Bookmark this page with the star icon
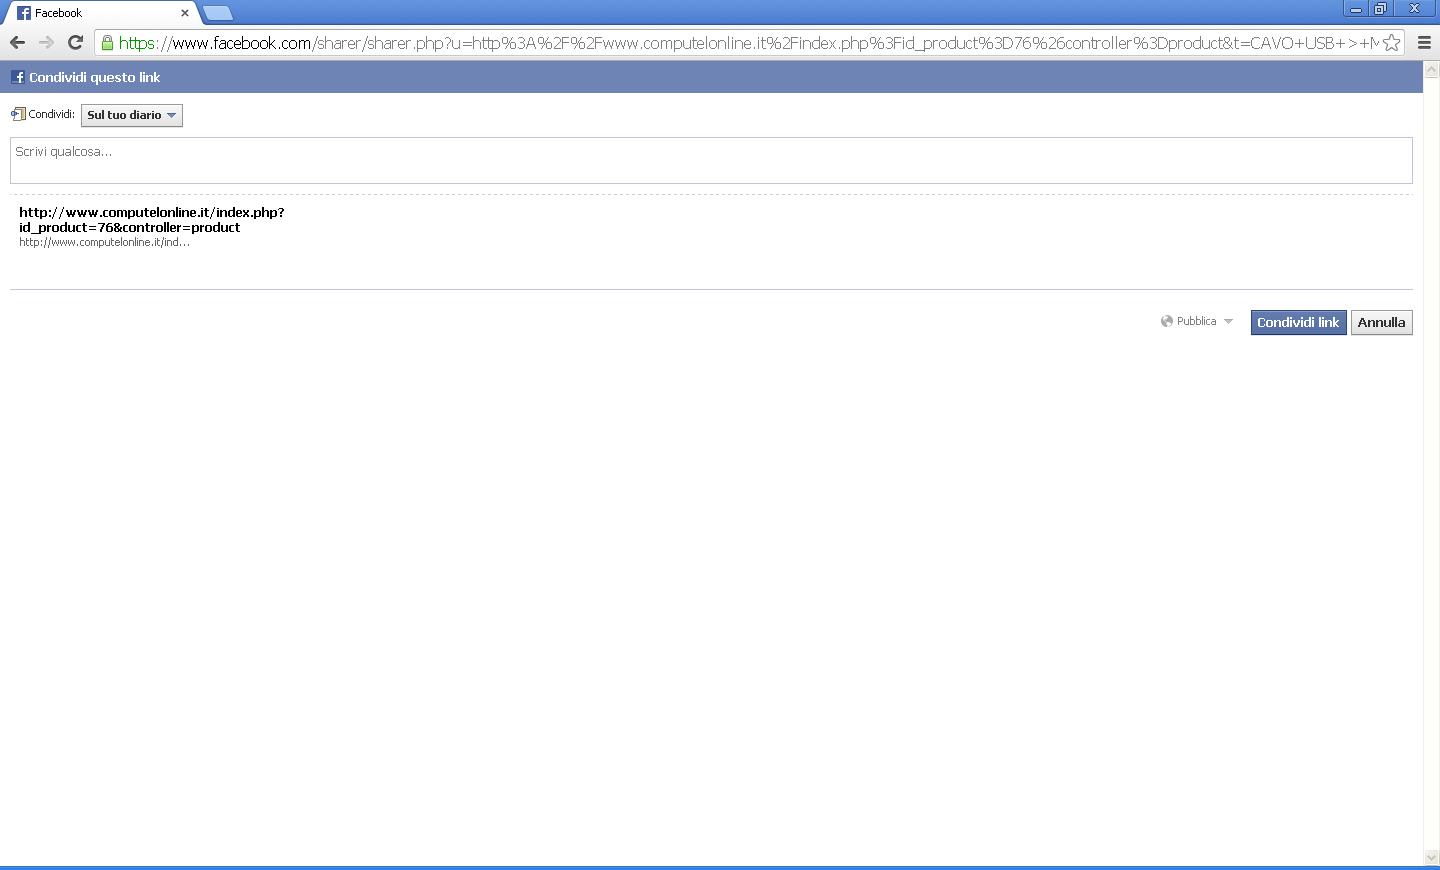The height and width of the screenshot is (870, 1440). coord(1391,43)
